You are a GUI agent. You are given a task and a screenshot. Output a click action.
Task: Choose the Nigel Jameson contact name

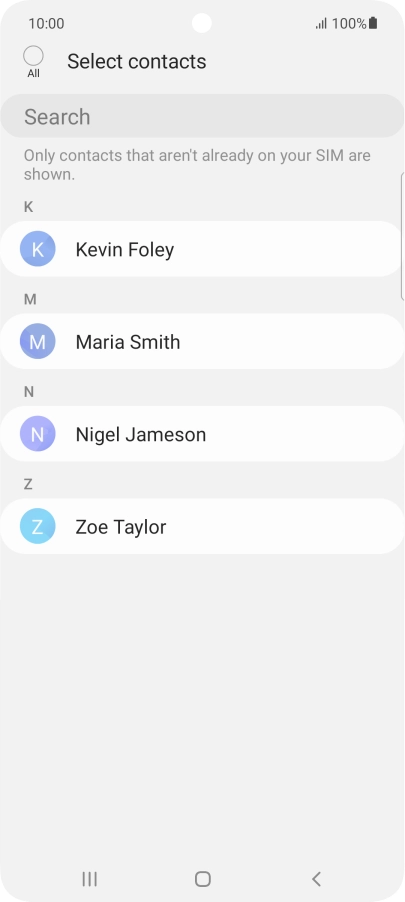click(x=140, y=434)
